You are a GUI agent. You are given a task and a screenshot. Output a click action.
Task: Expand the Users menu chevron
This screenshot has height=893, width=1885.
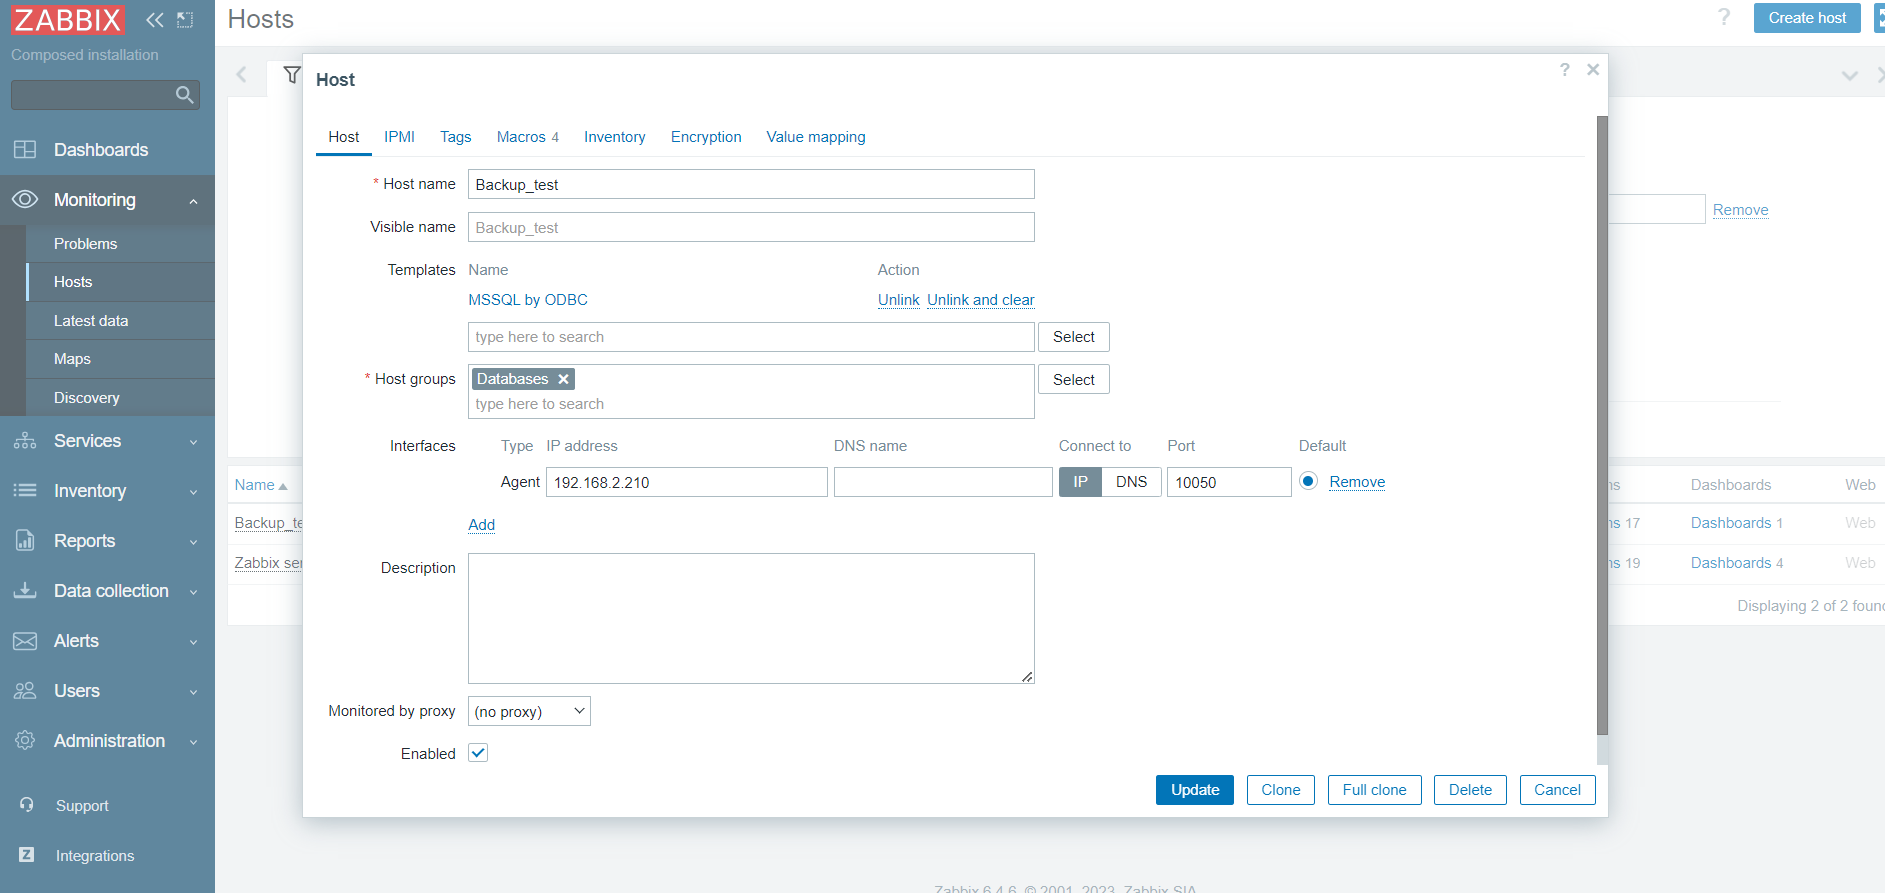[x=193, y=692]
